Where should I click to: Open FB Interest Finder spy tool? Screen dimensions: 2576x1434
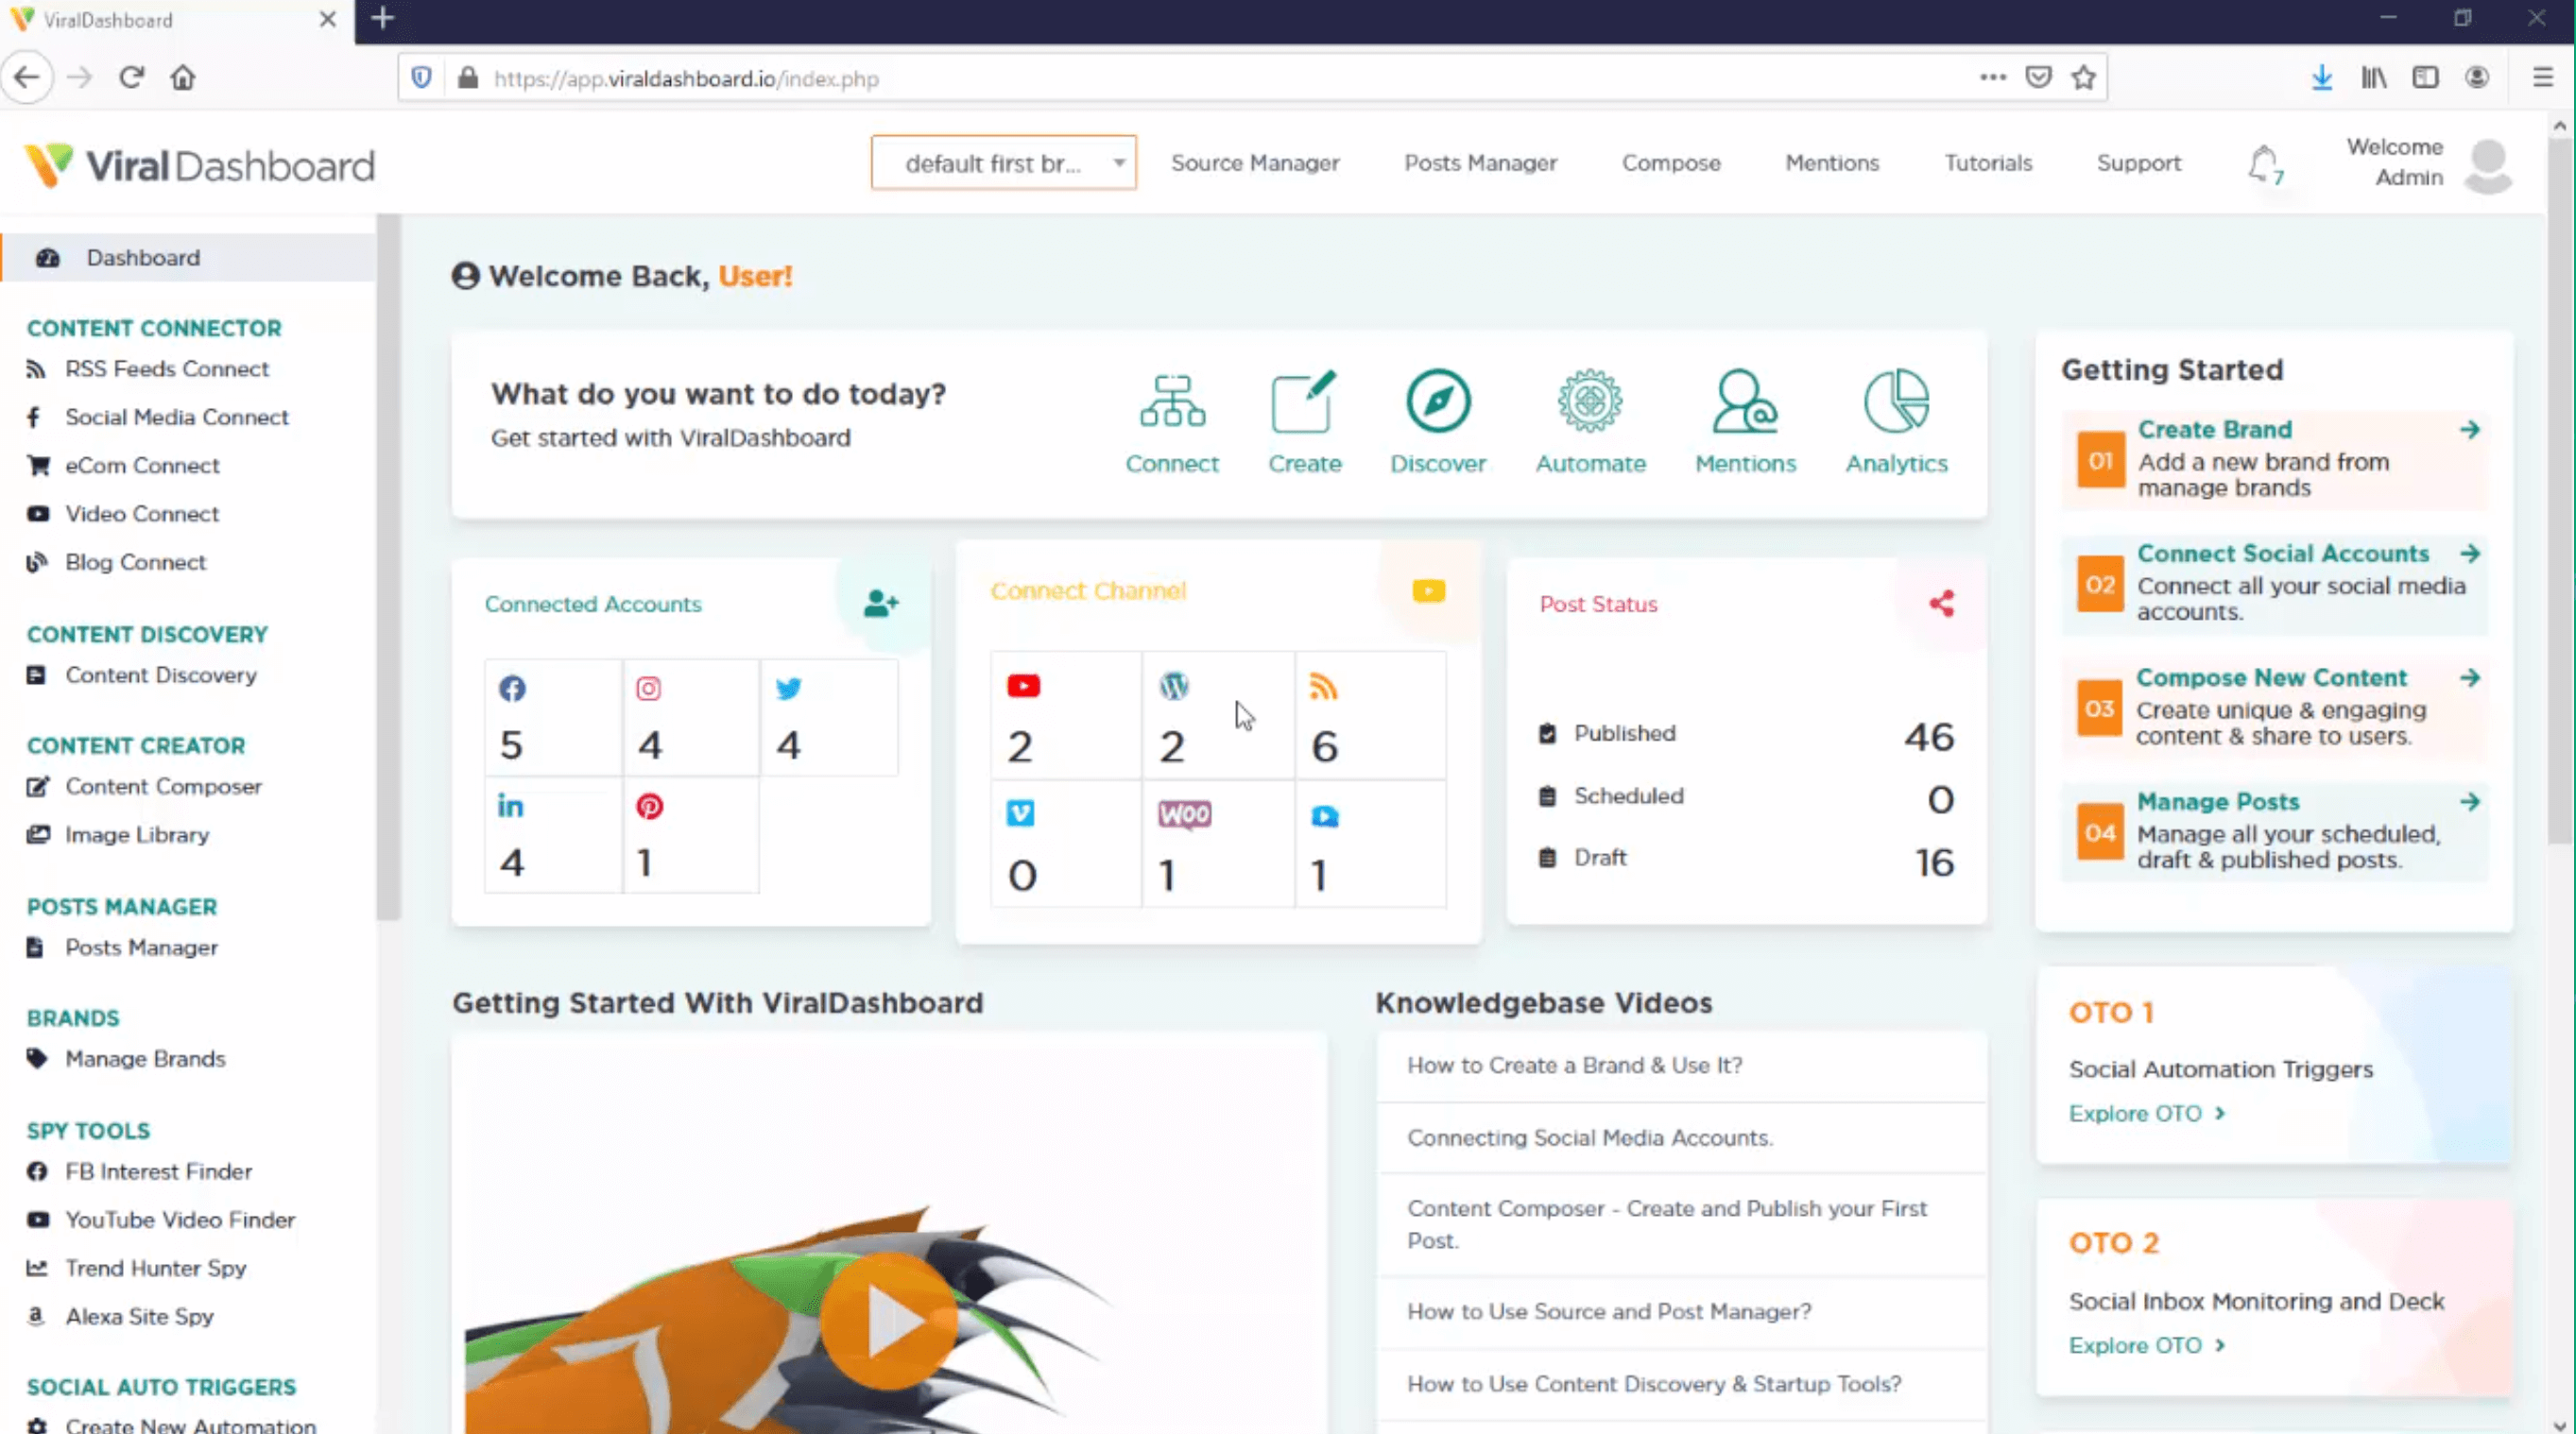tap(158, 1172)
